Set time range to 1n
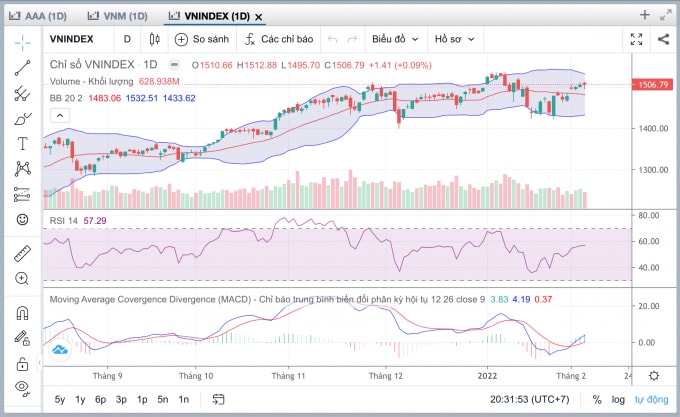 pyautogui.click(x=183, y=399)
